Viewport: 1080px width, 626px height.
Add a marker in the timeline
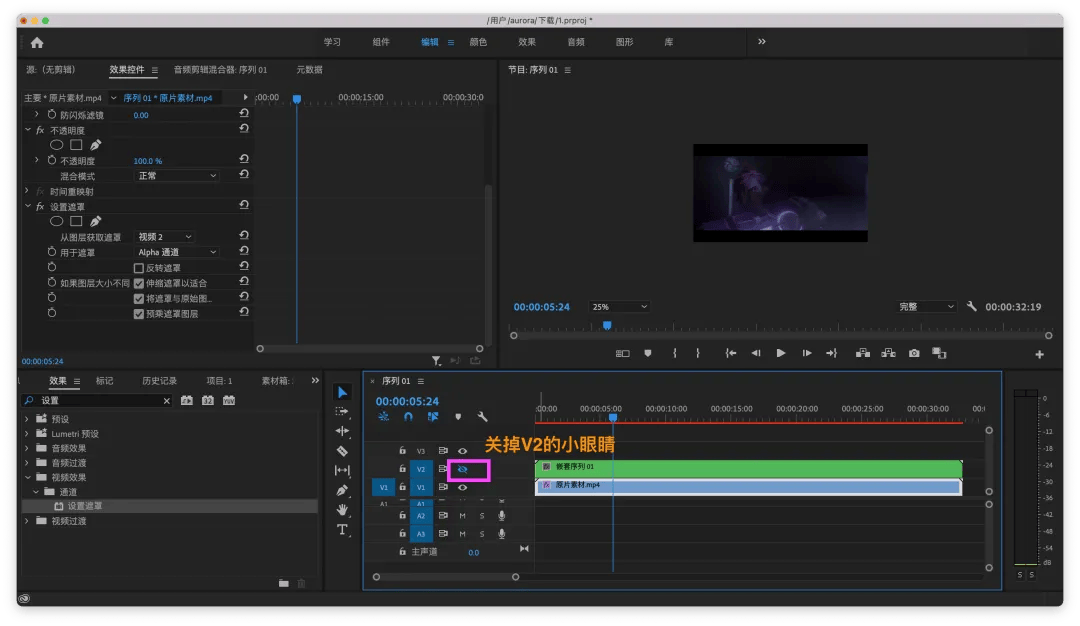pos(458,417)
